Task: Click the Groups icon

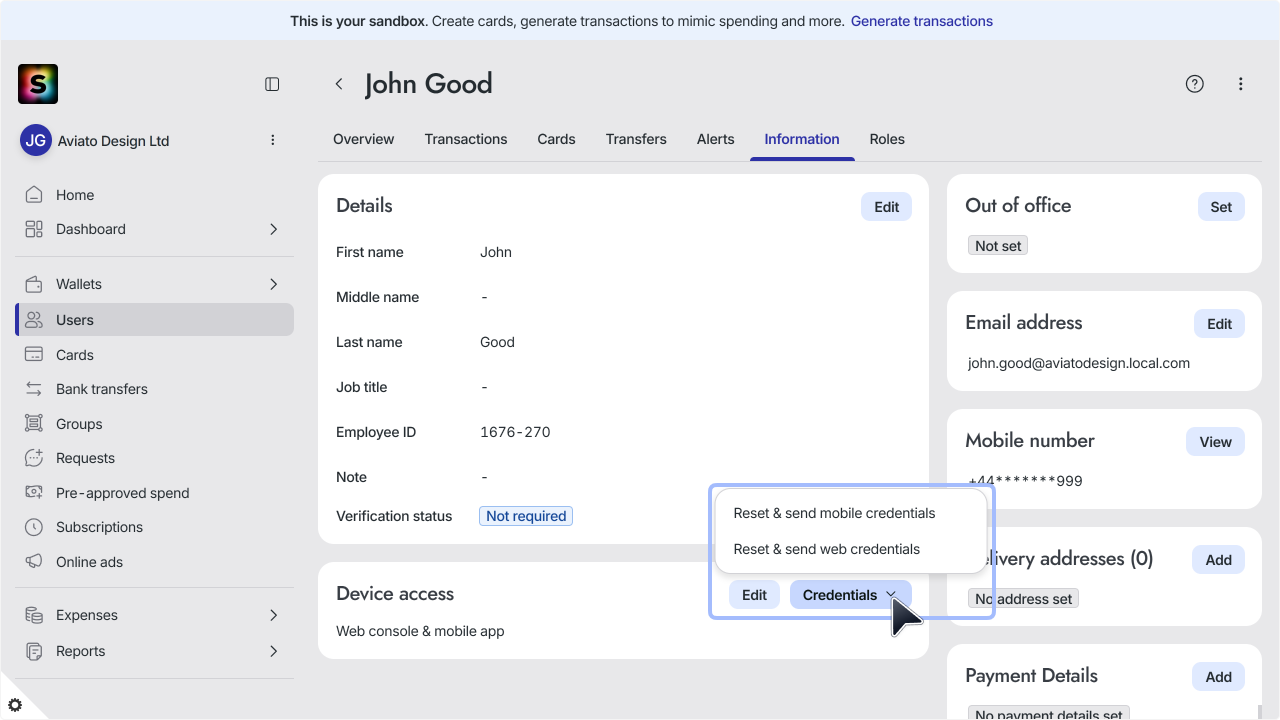Action: coord(34,424)
